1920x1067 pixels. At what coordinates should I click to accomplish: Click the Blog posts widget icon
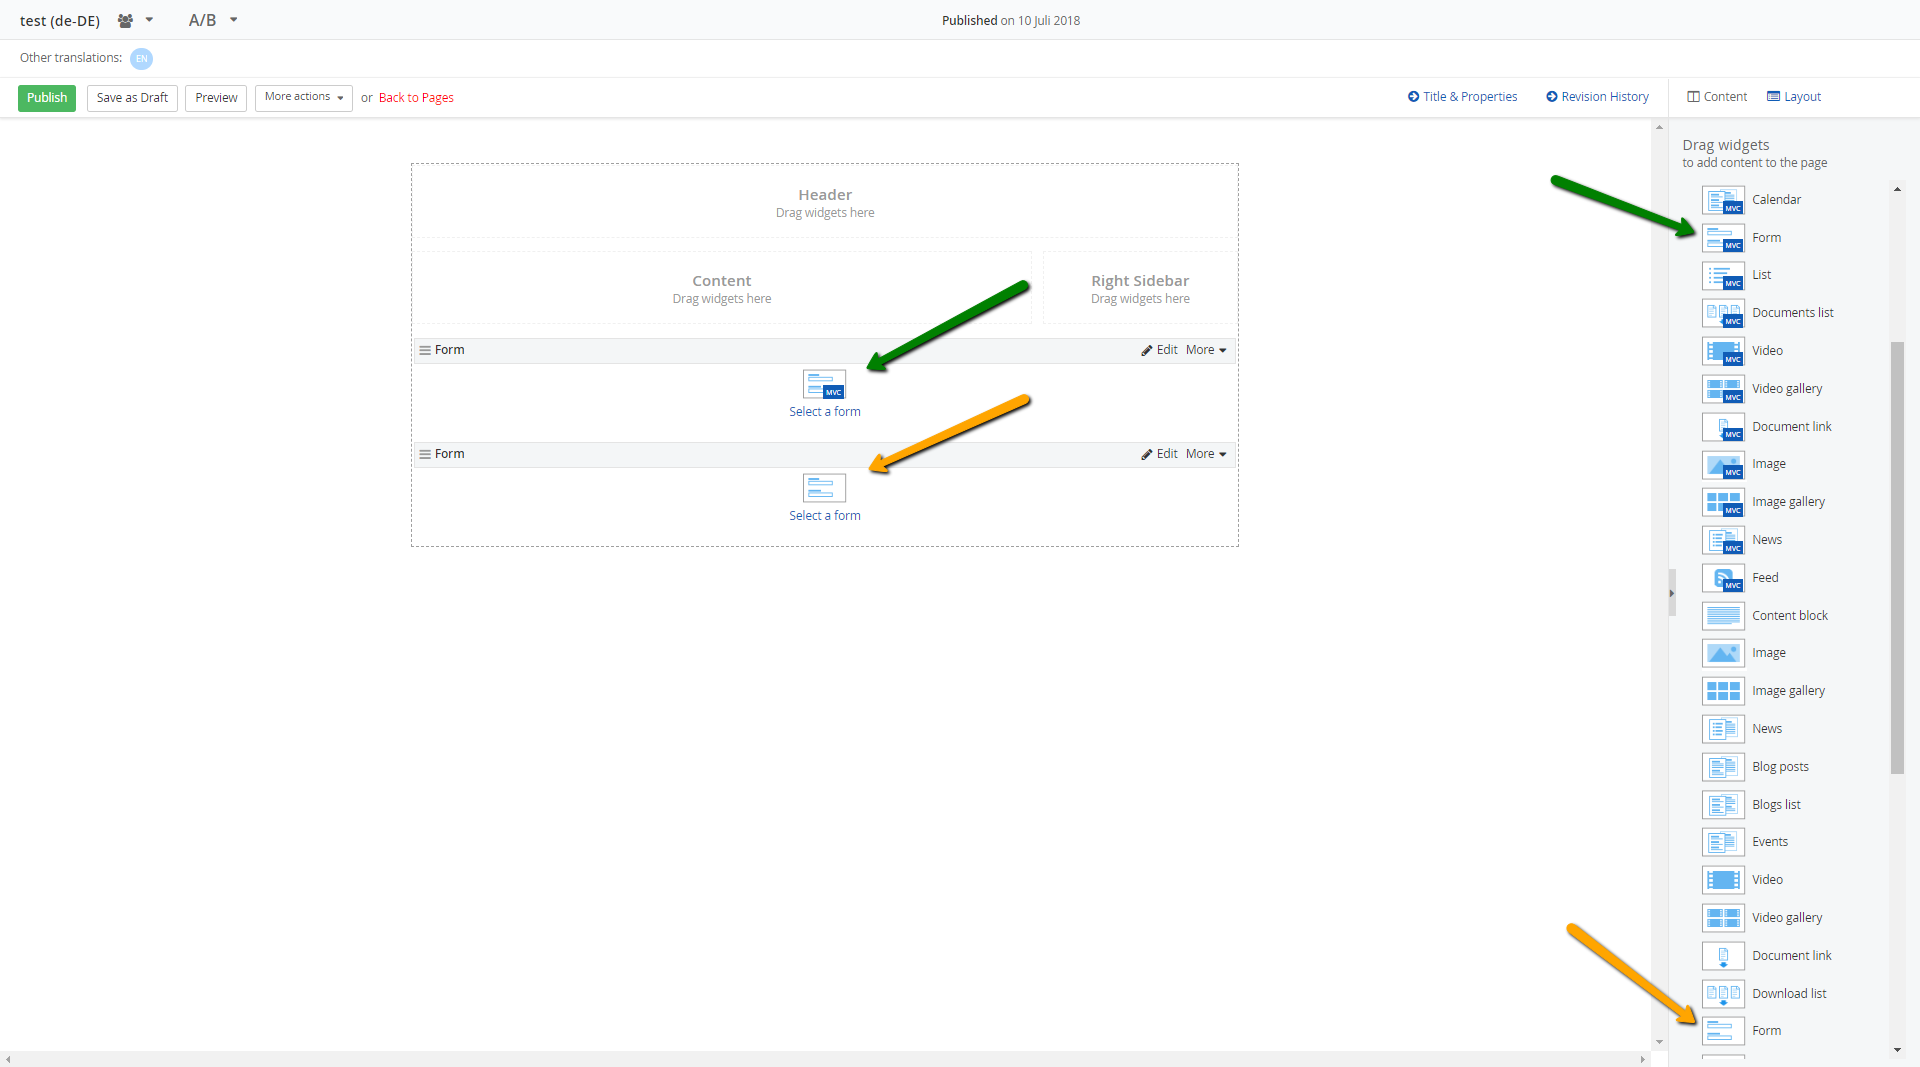click(x=1722, y=766)
